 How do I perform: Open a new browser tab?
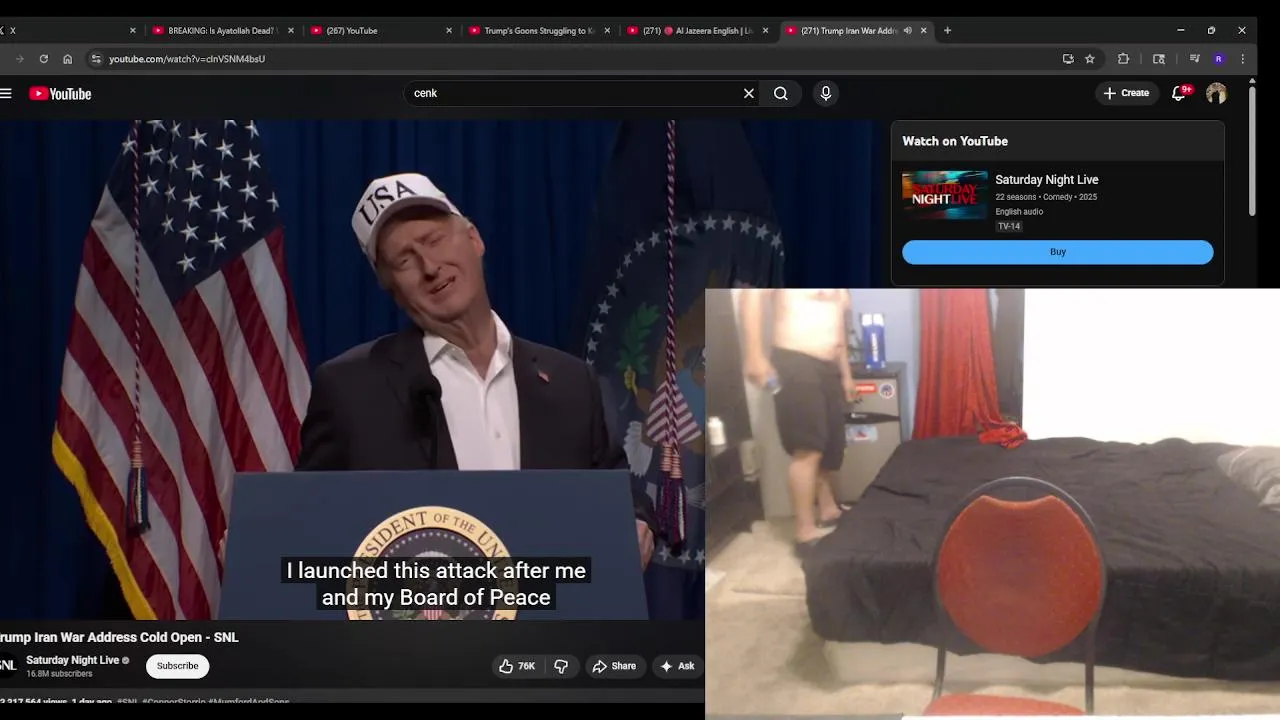tap(947, 31)
